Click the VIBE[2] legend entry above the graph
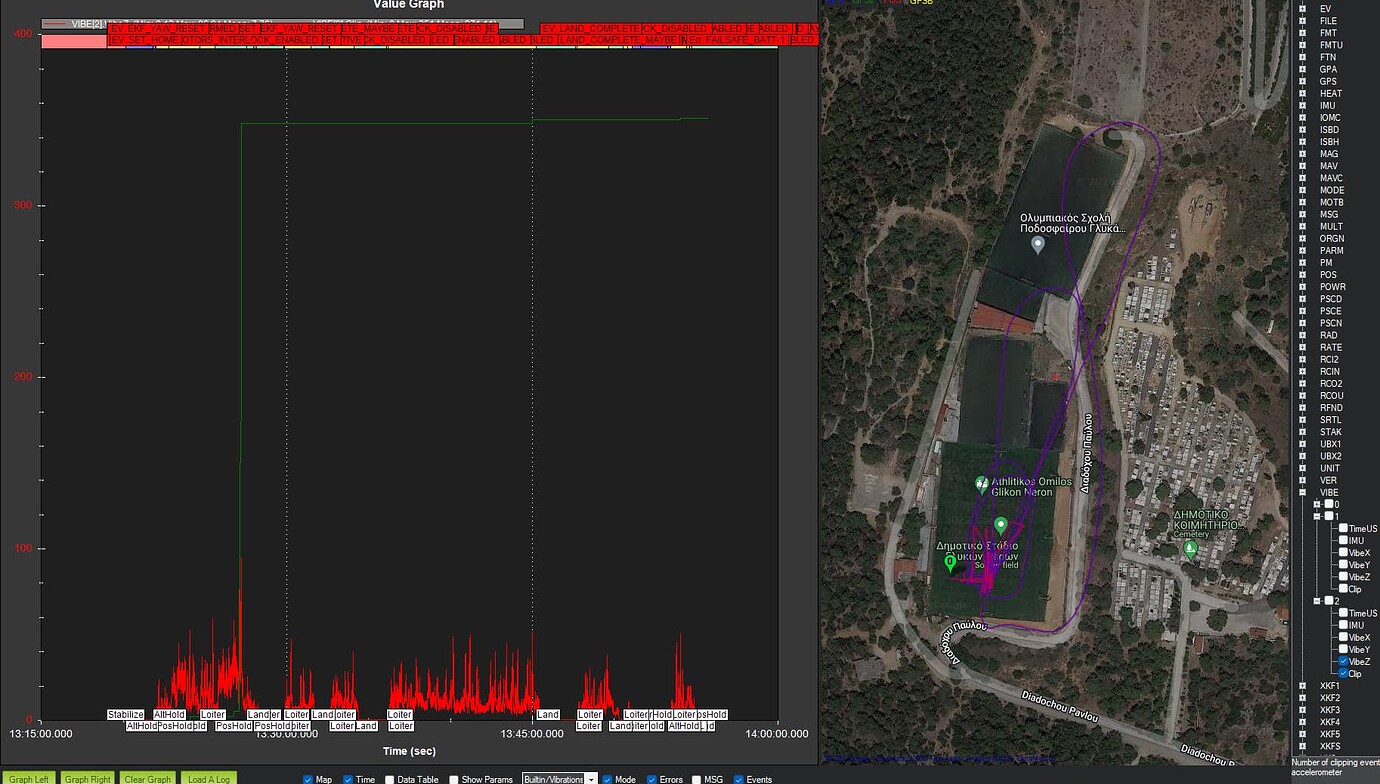 (x=86, y=21)
